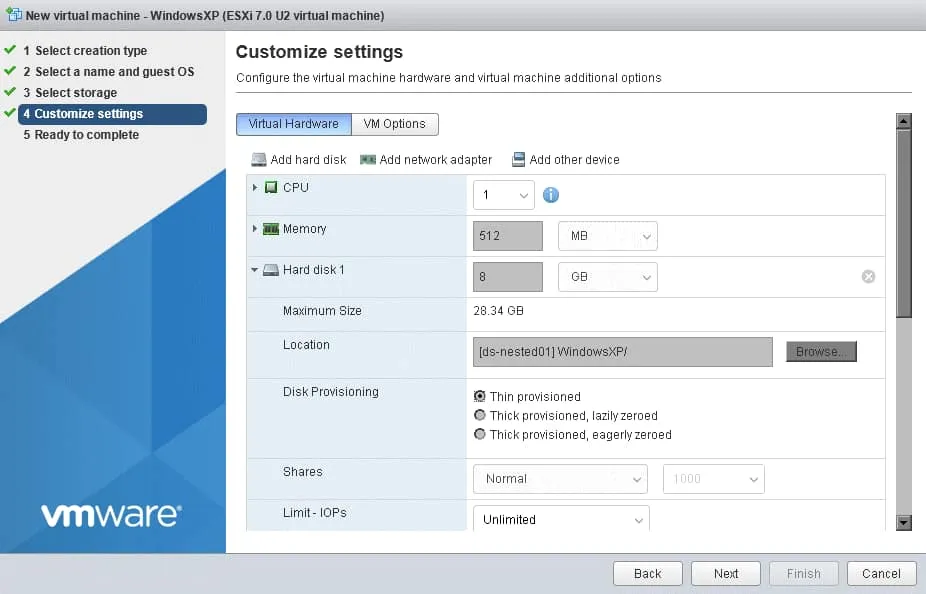Click the Add network adapter icon
The width and height of the screenshot is (926, 594).
coord(368,160)
